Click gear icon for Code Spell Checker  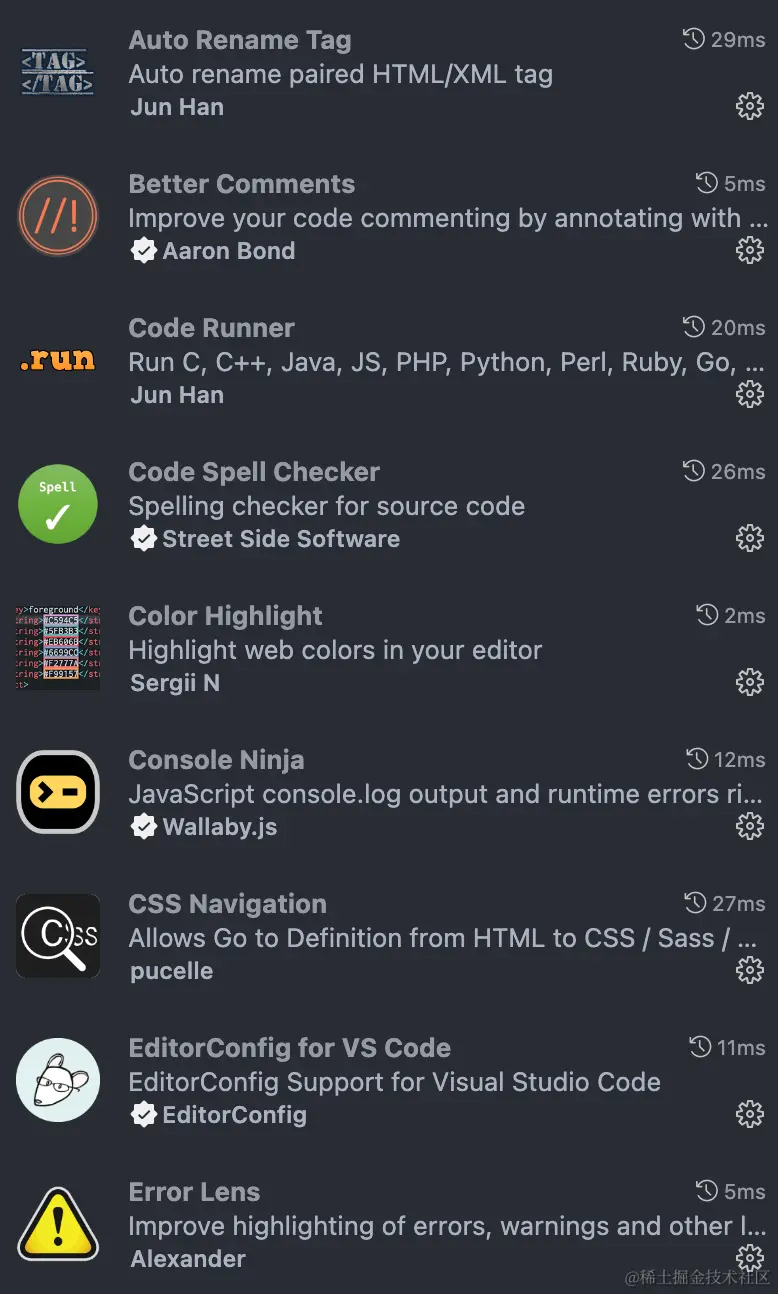coord(749,538)
